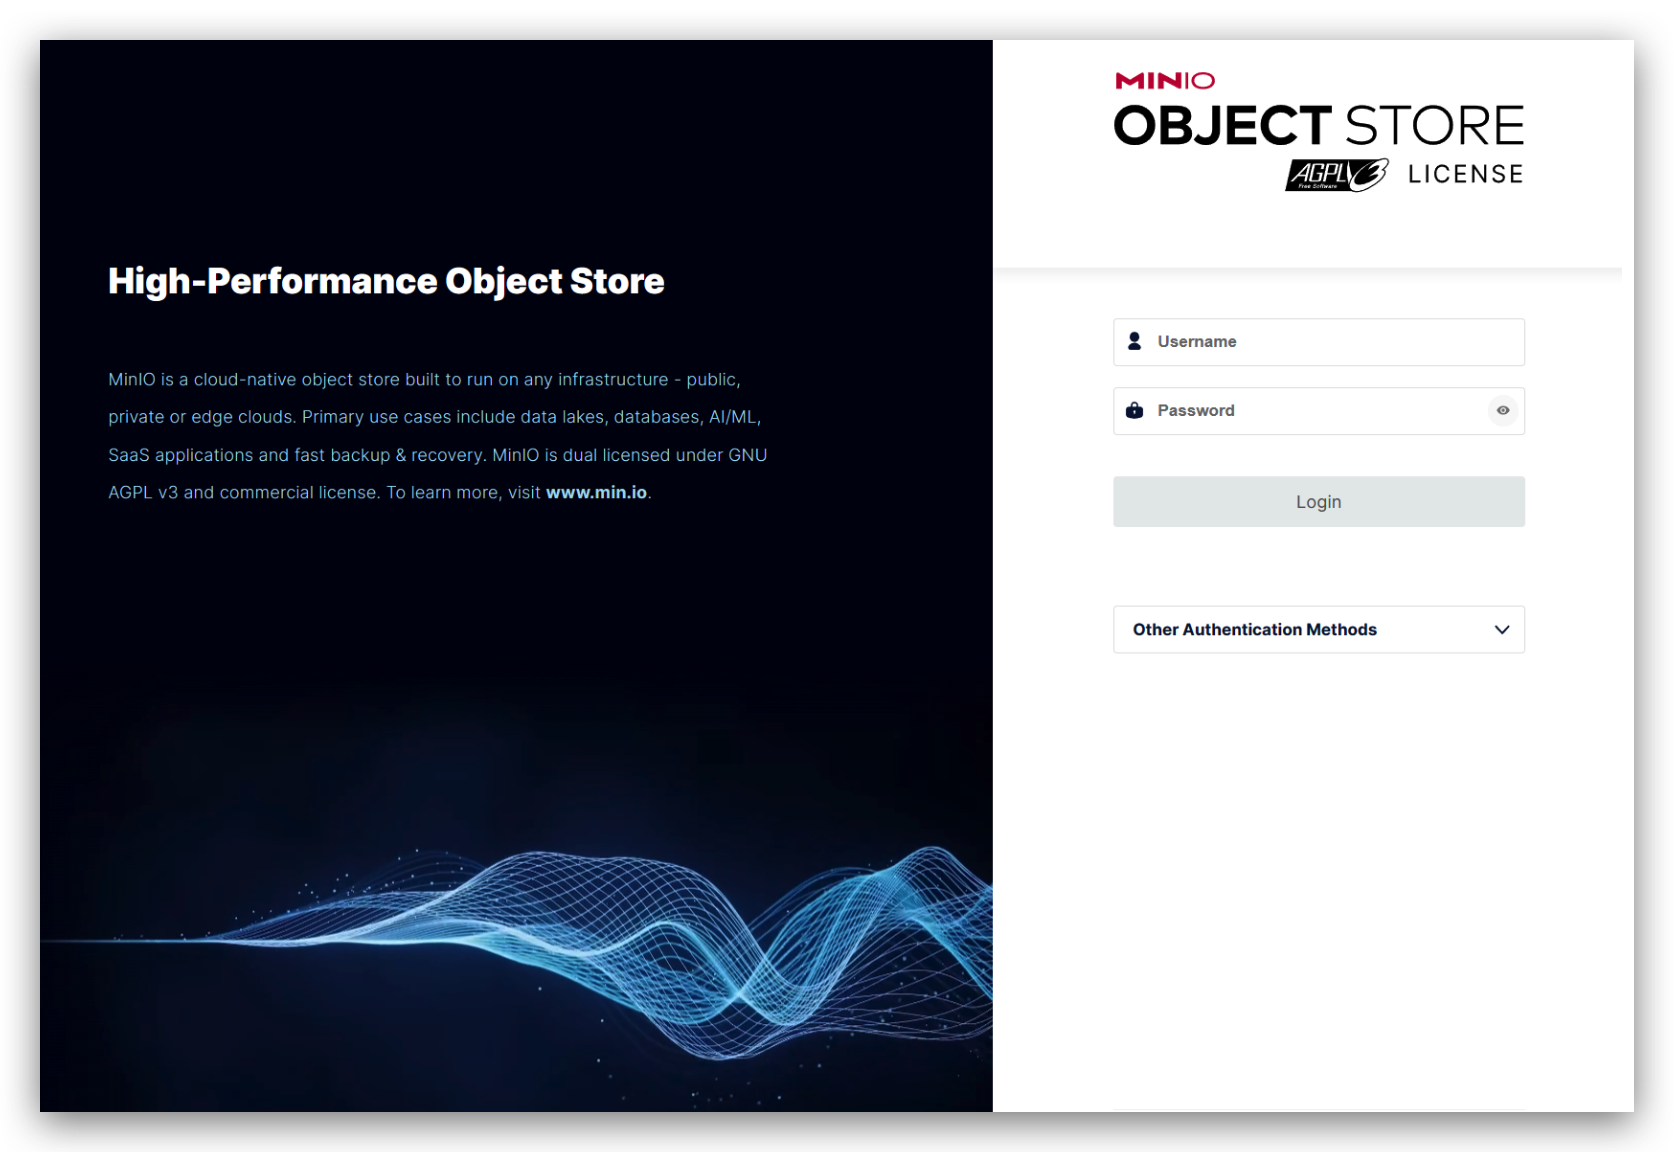Viewport: 1674px width, 1152px height.
Task: Toggle password visibility eye icon
Action: point(1502,411)
